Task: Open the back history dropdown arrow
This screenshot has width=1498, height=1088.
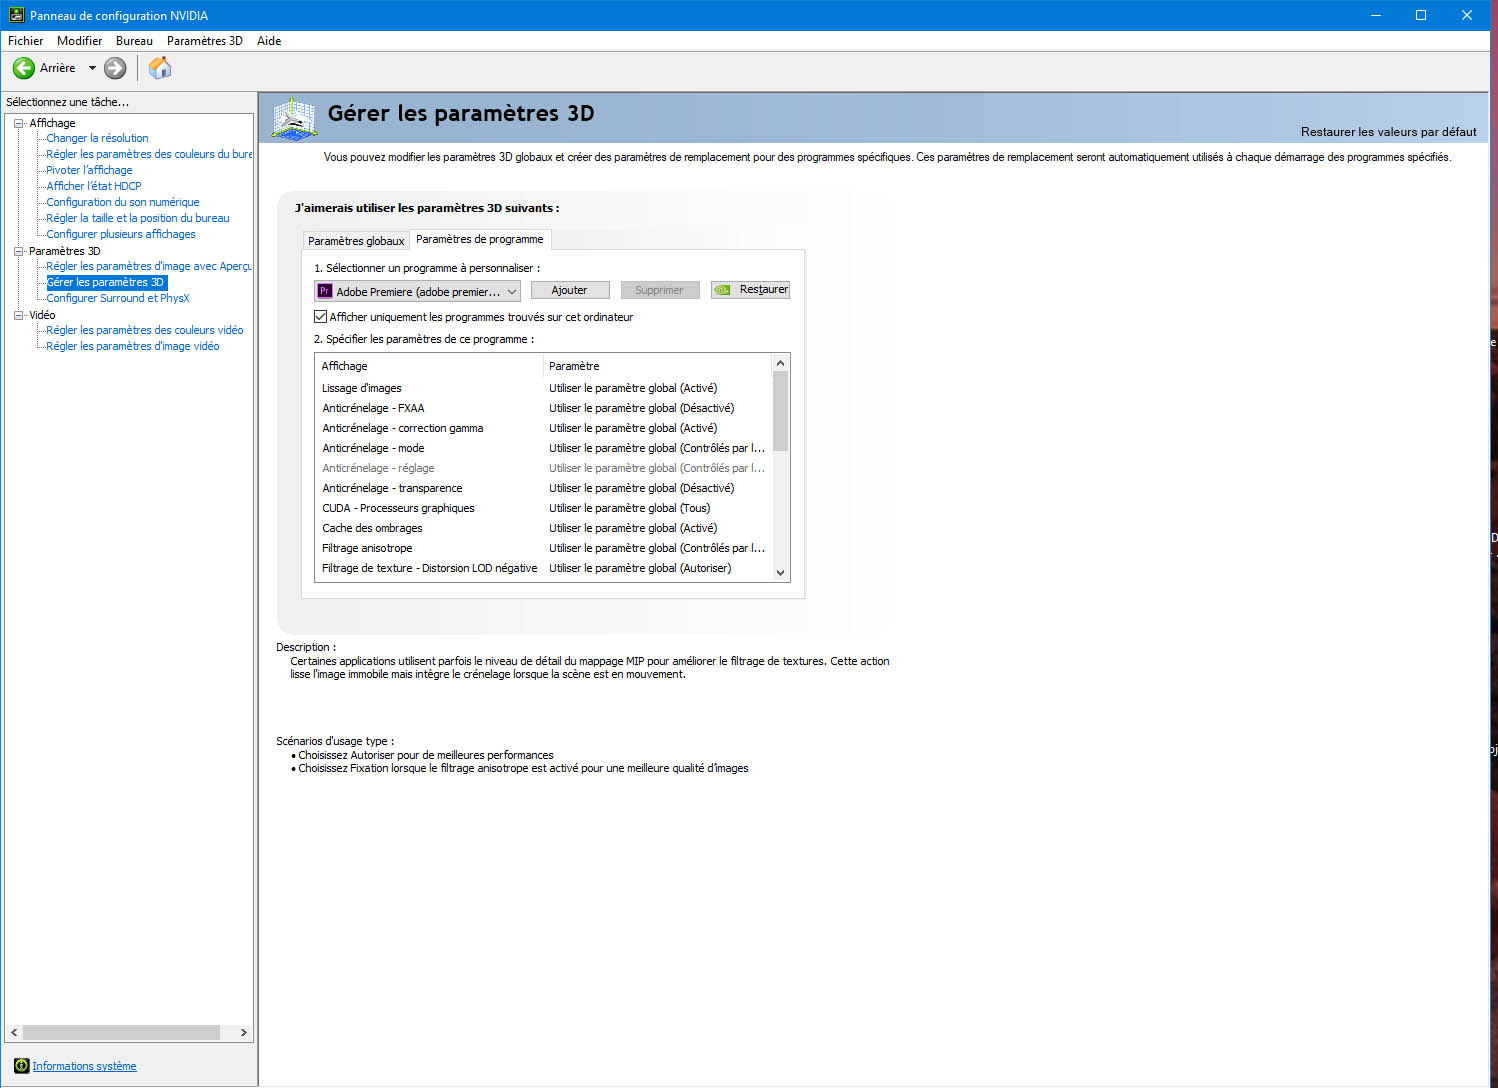Action: 92,68
